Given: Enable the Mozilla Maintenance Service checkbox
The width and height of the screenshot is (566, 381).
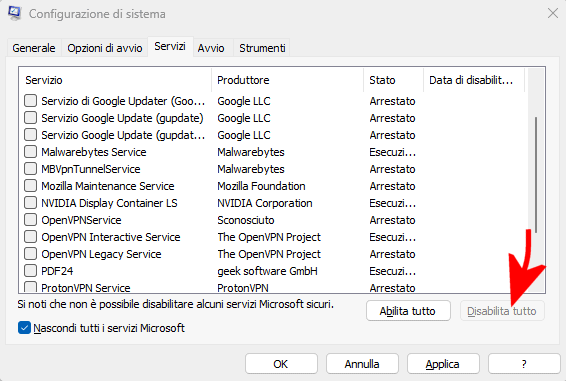Looking at the screenshot, I should click(x=31, y=186).
